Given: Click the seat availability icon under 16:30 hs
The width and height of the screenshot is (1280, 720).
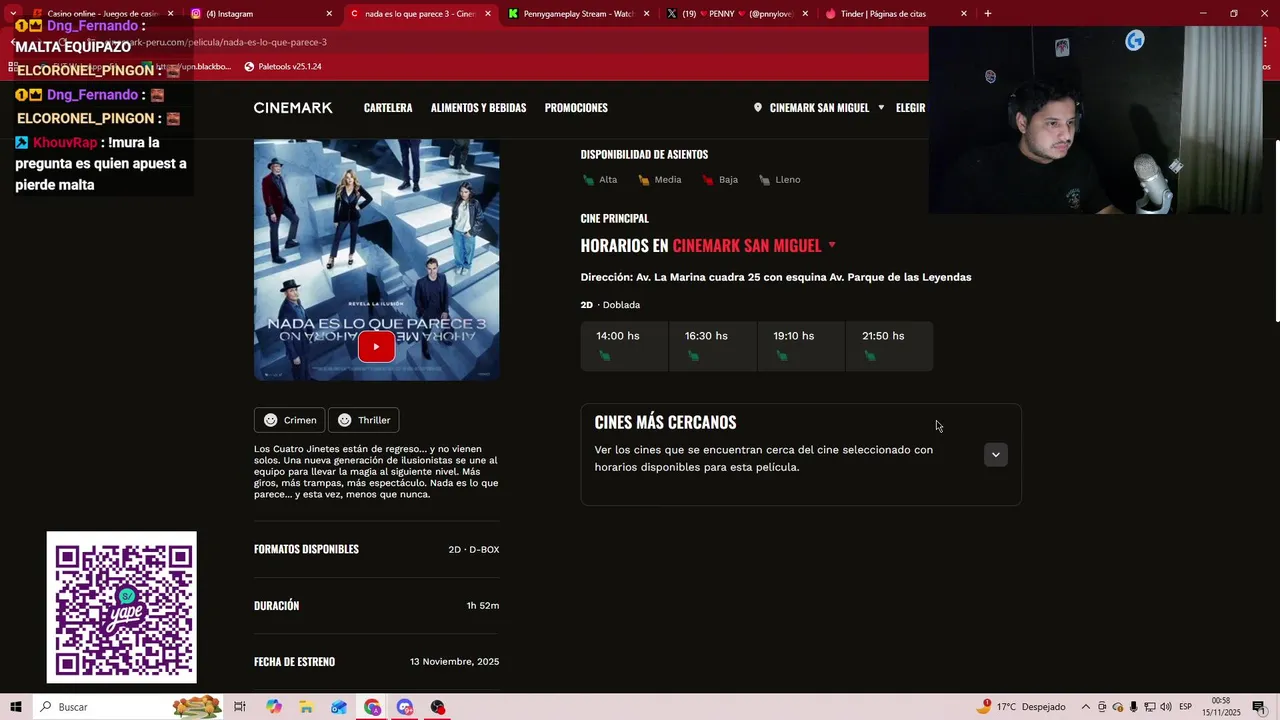Looking at the screenshot, I should coord(693,356).
